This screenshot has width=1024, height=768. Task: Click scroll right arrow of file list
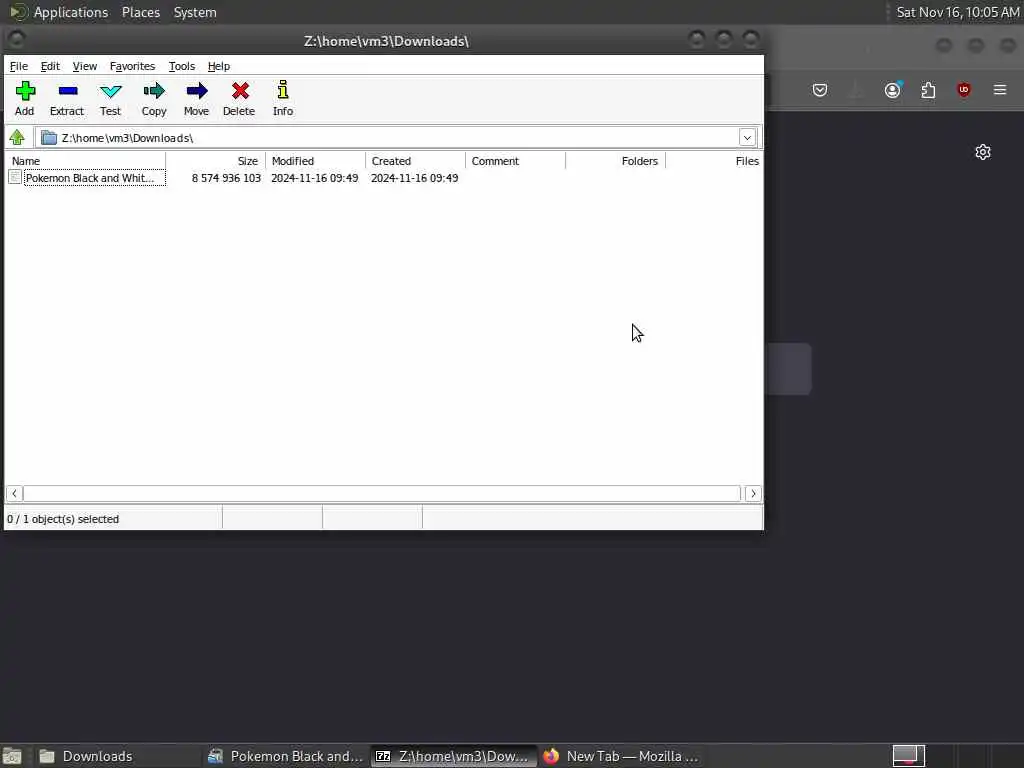tap(753, 494)
